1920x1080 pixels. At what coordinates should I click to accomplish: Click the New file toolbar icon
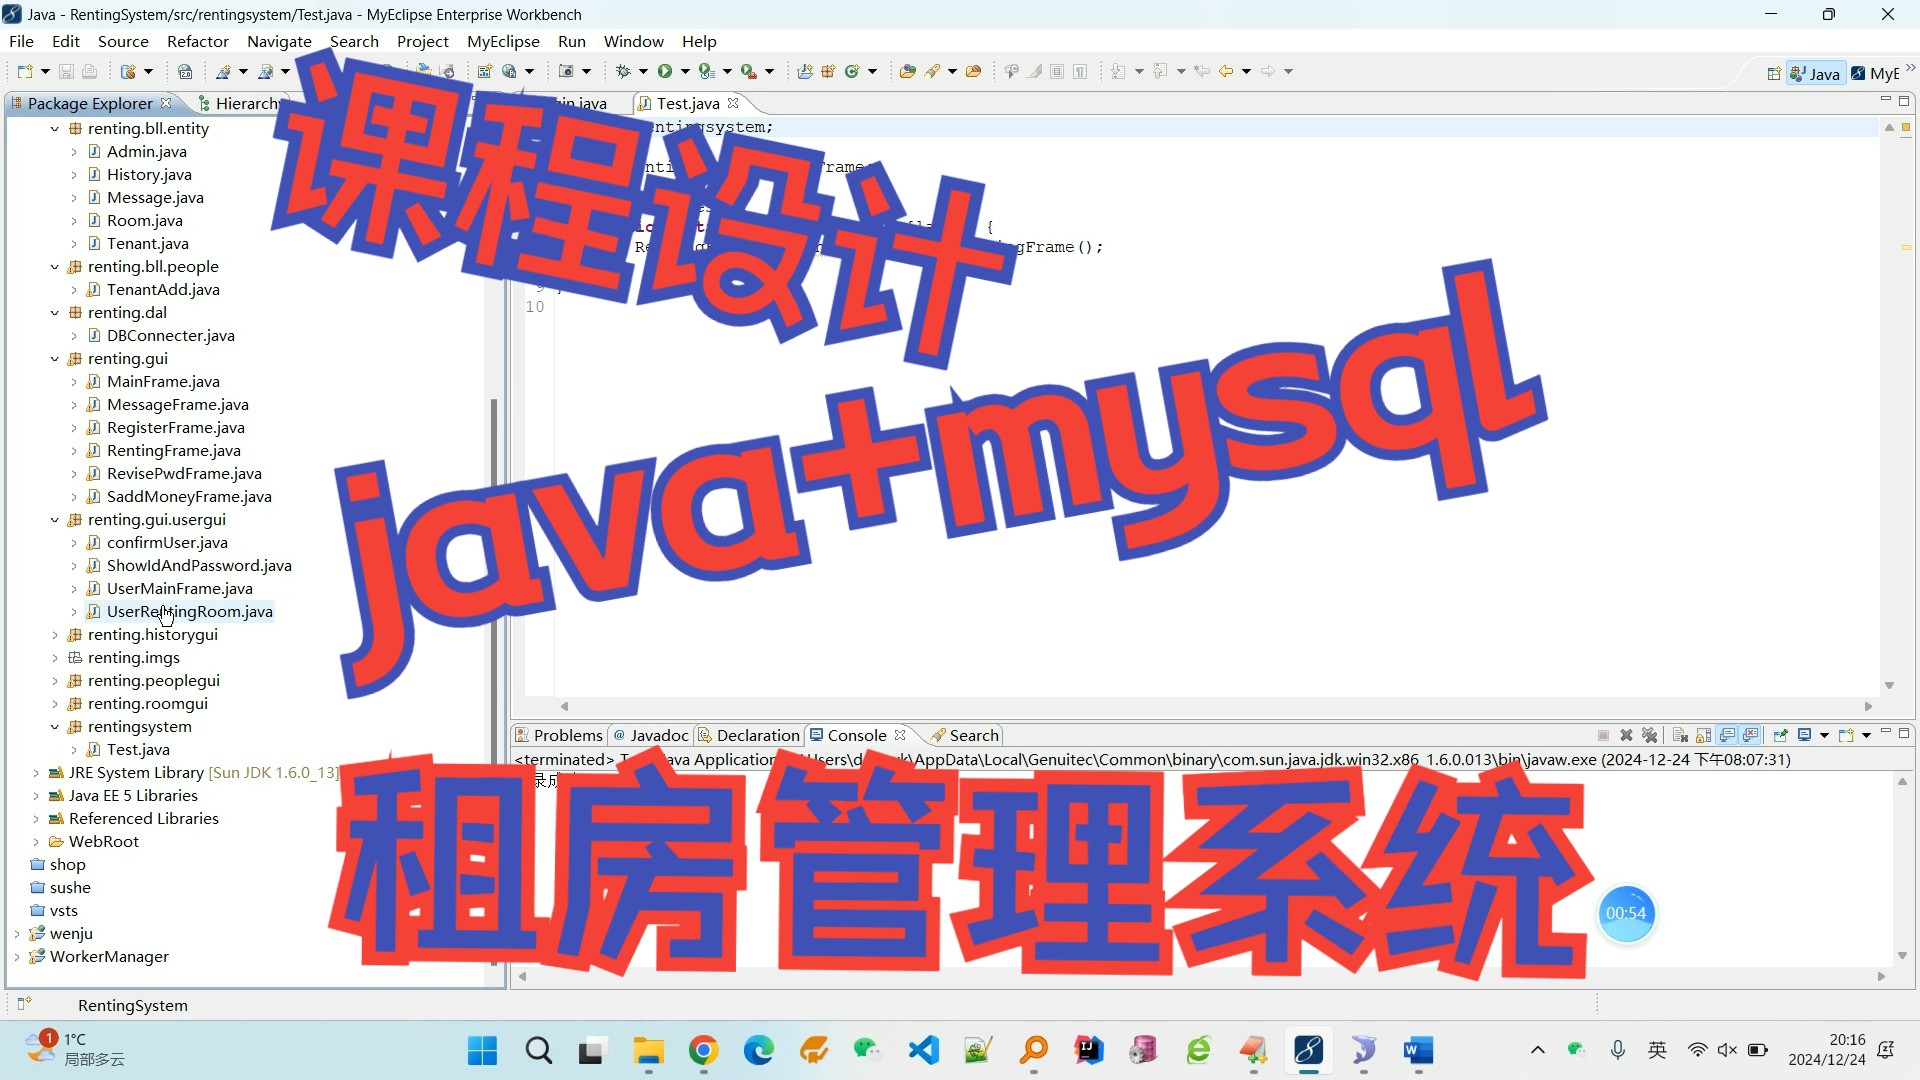click(x=26, y=71)
